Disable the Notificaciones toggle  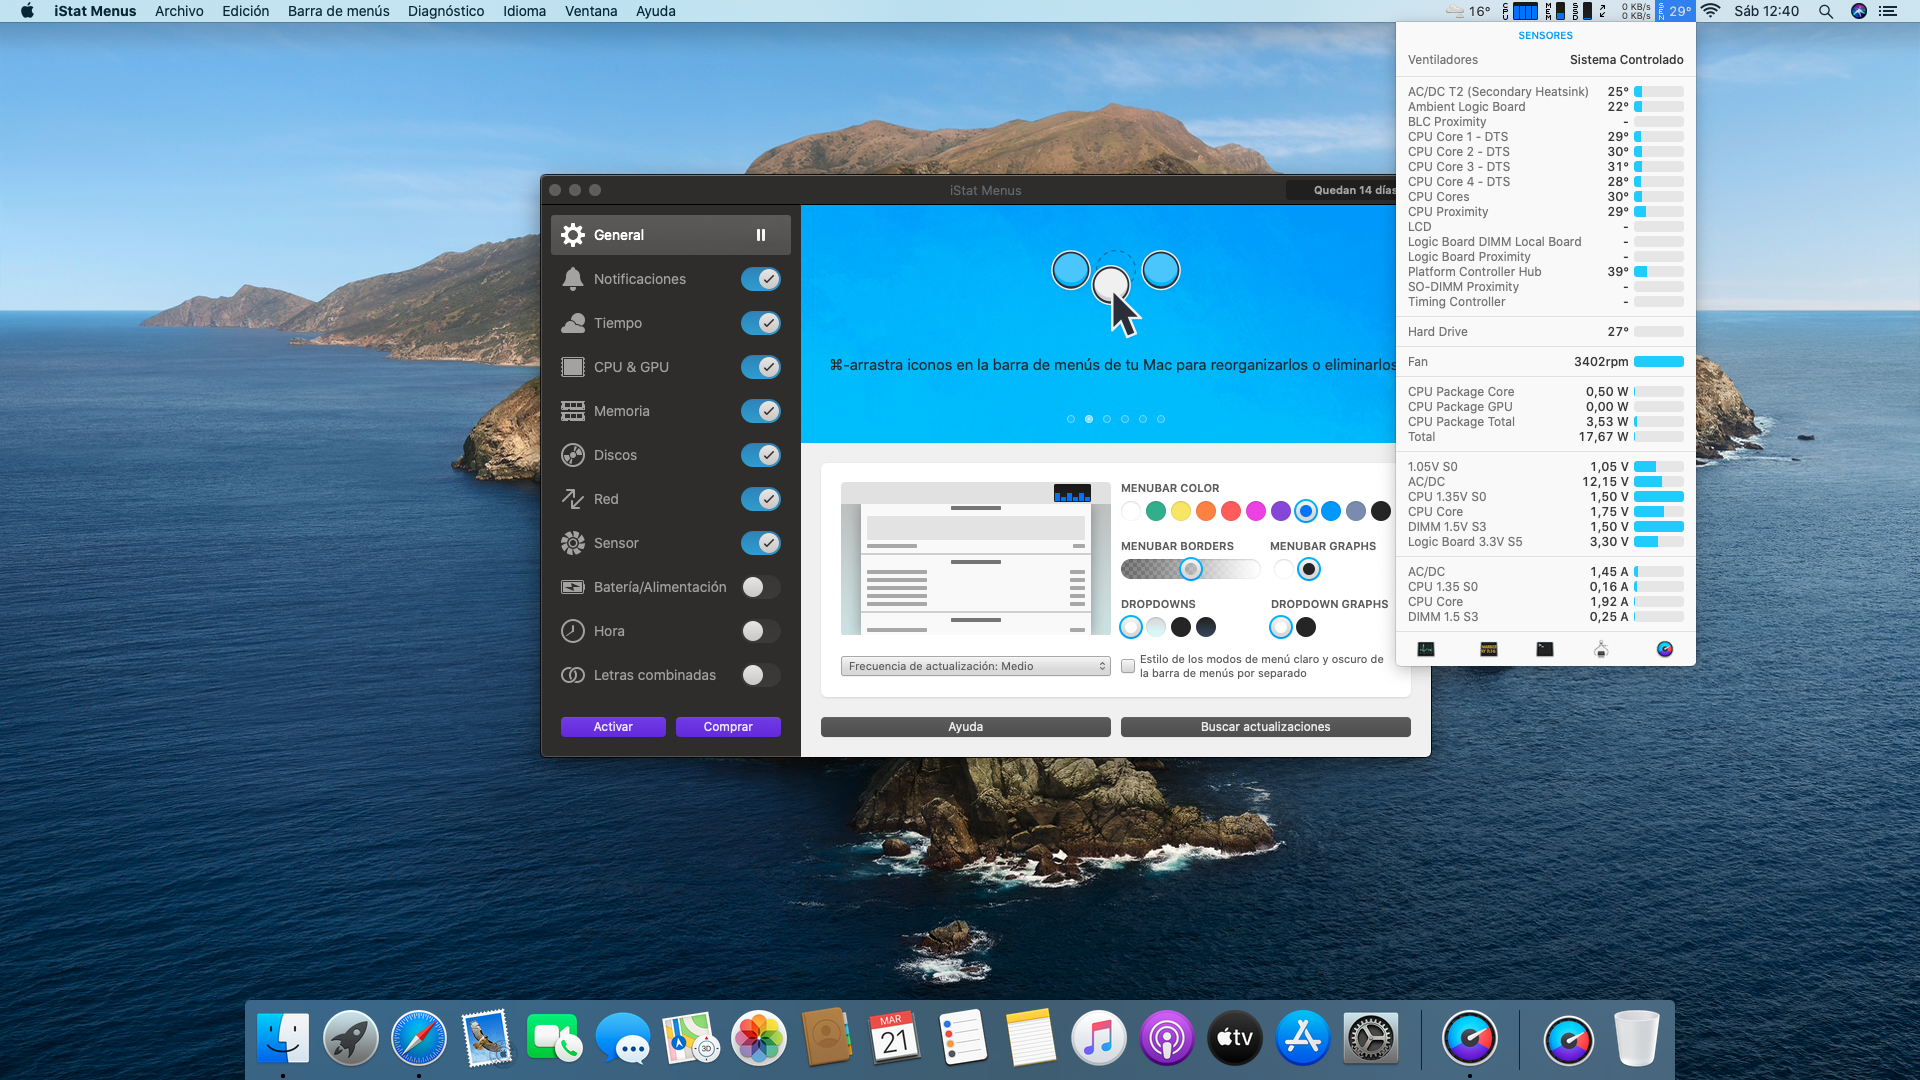(x=760, y=279)
